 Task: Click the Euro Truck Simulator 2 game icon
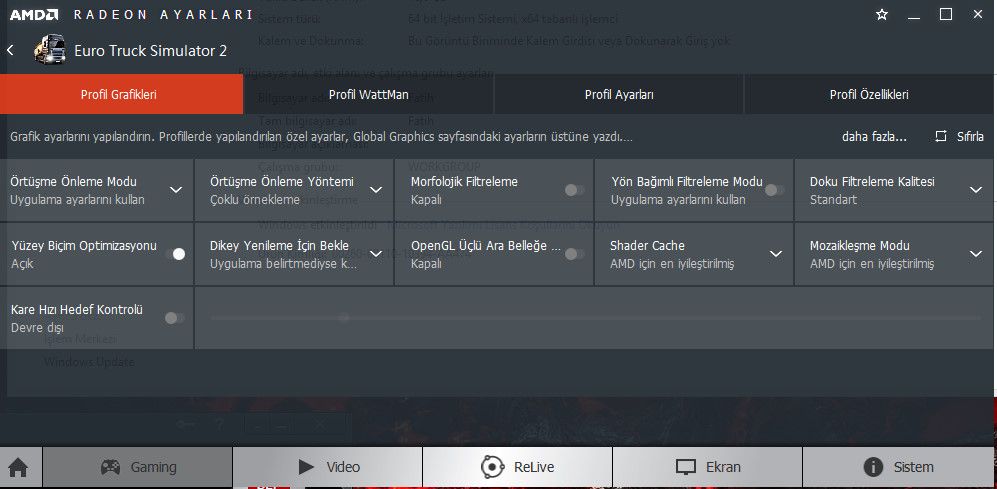(50, 50)
